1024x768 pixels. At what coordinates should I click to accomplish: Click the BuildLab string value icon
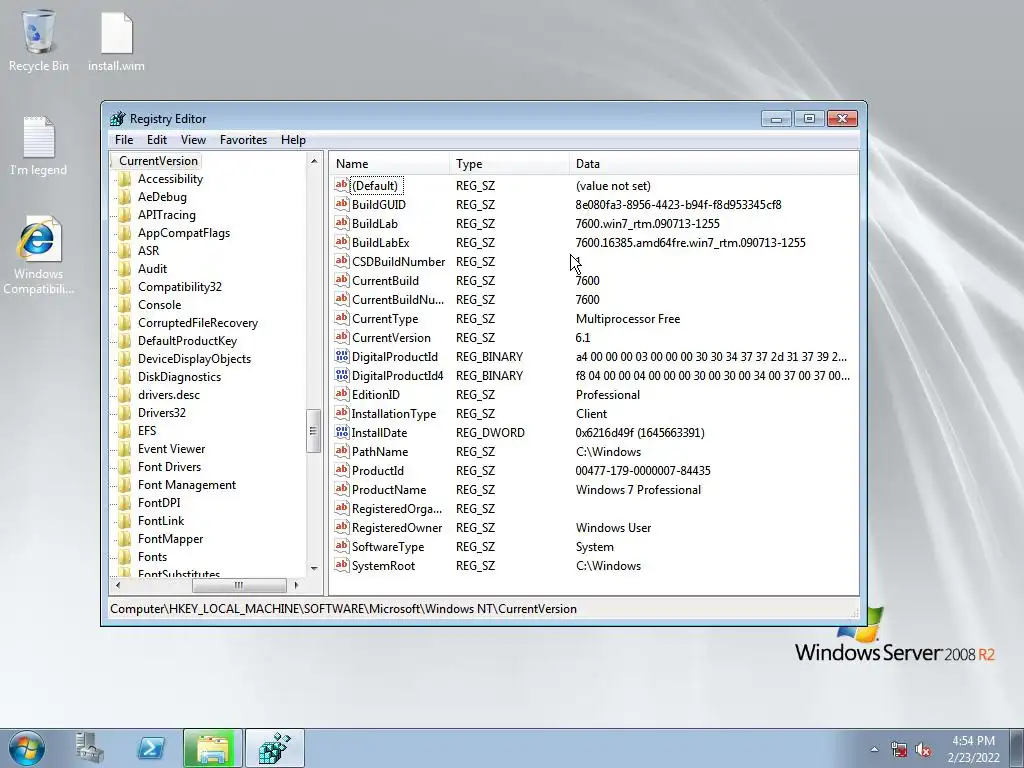(342, 223)
